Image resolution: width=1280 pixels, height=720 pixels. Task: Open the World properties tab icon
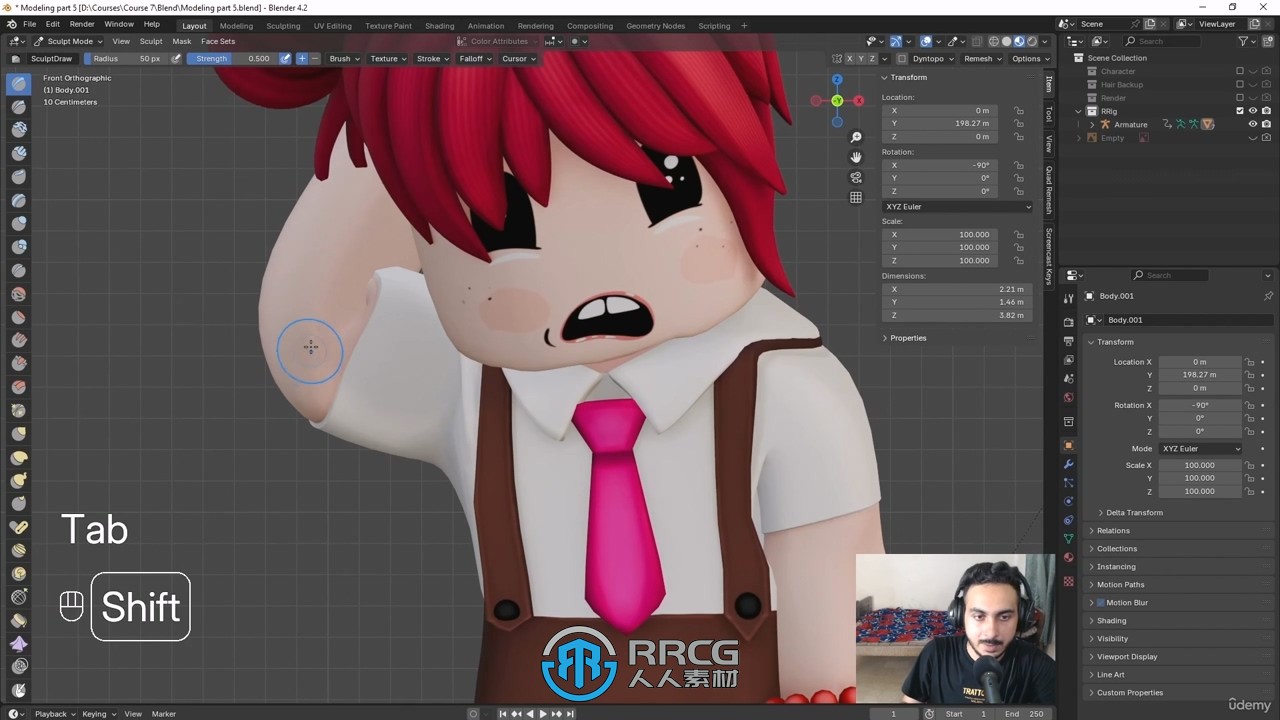point(1068,397)
